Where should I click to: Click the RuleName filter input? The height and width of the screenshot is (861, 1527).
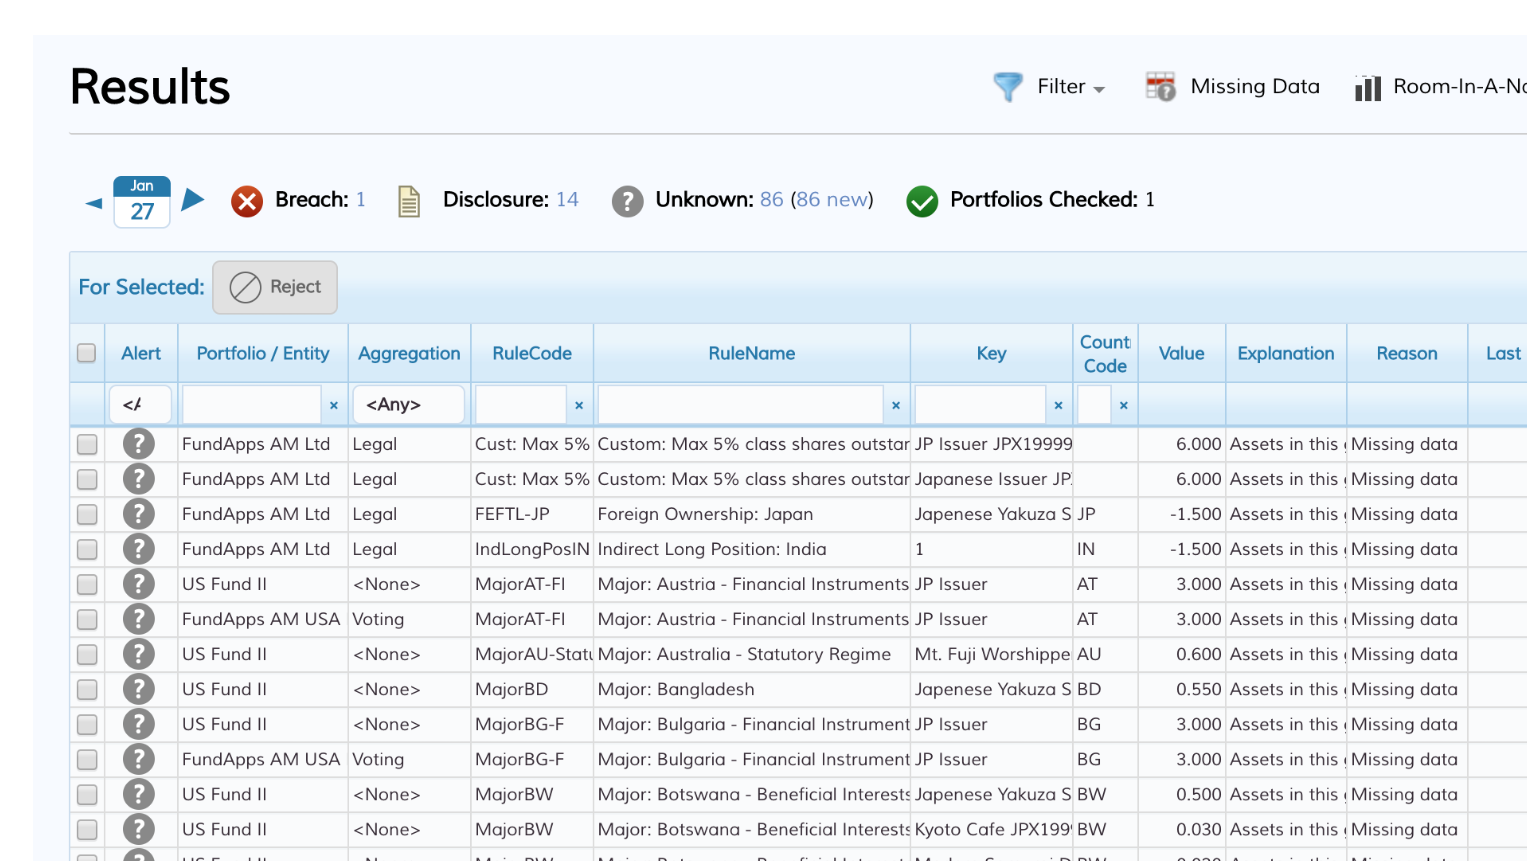[x=740, y=405]
